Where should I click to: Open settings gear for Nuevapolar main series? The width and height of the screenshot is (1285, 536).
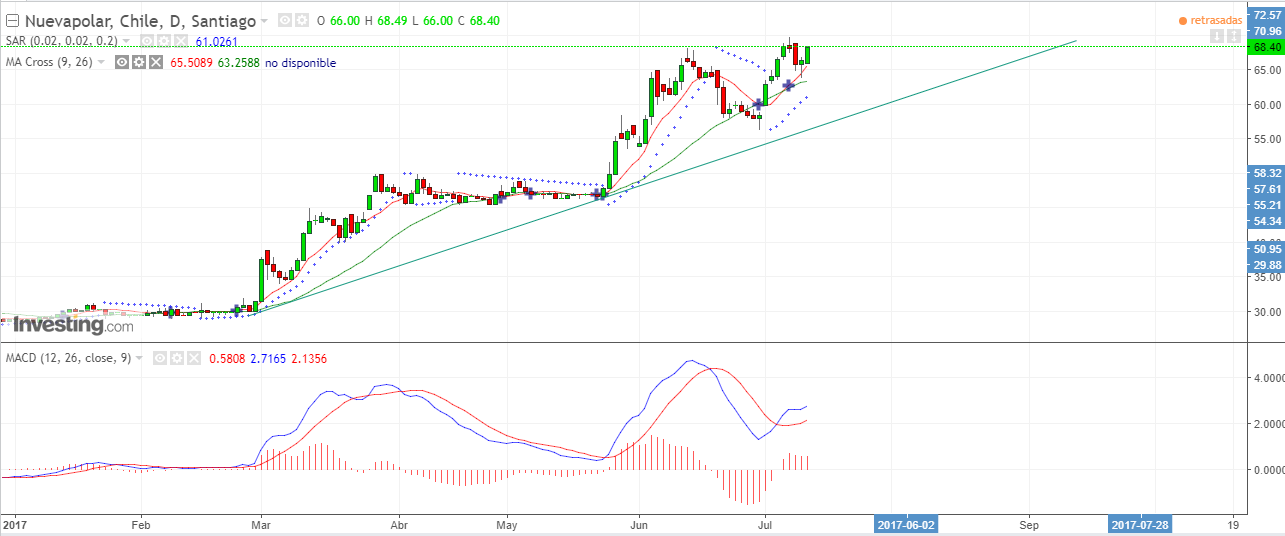pyautogui.click(x=300, y=20)
